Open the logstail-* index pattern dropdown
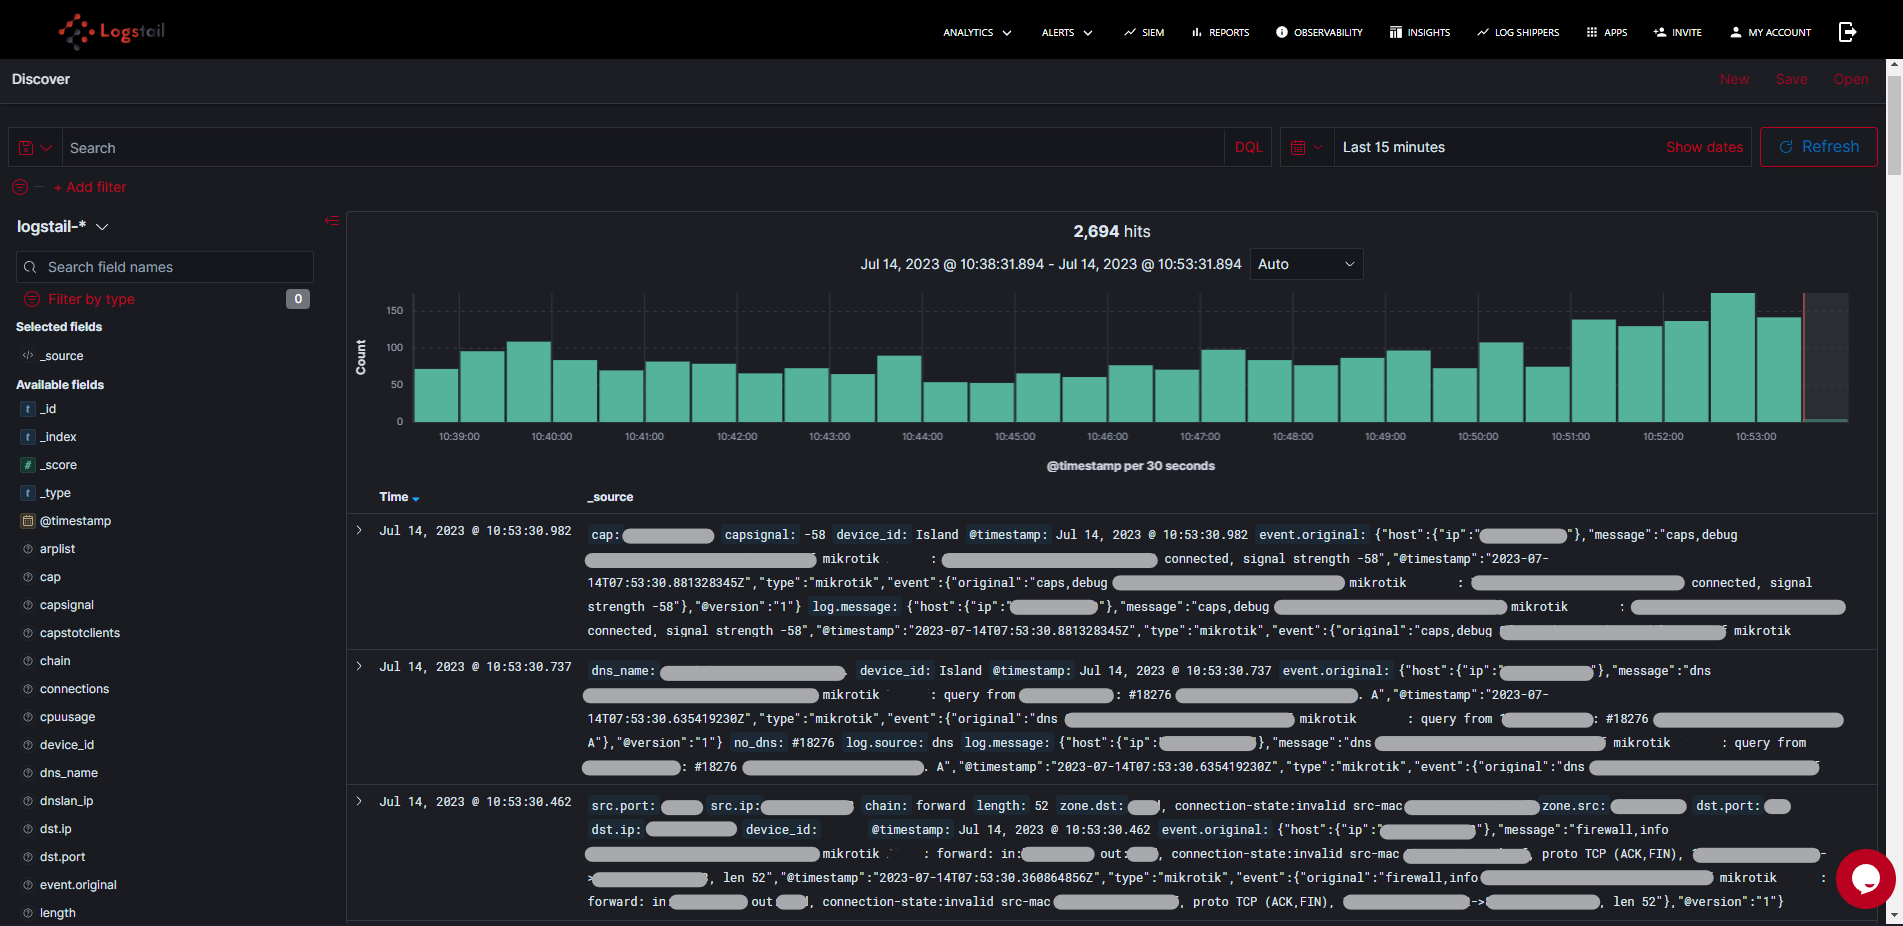The height and width of the screenshot is (926, 1903). (62, 227)
